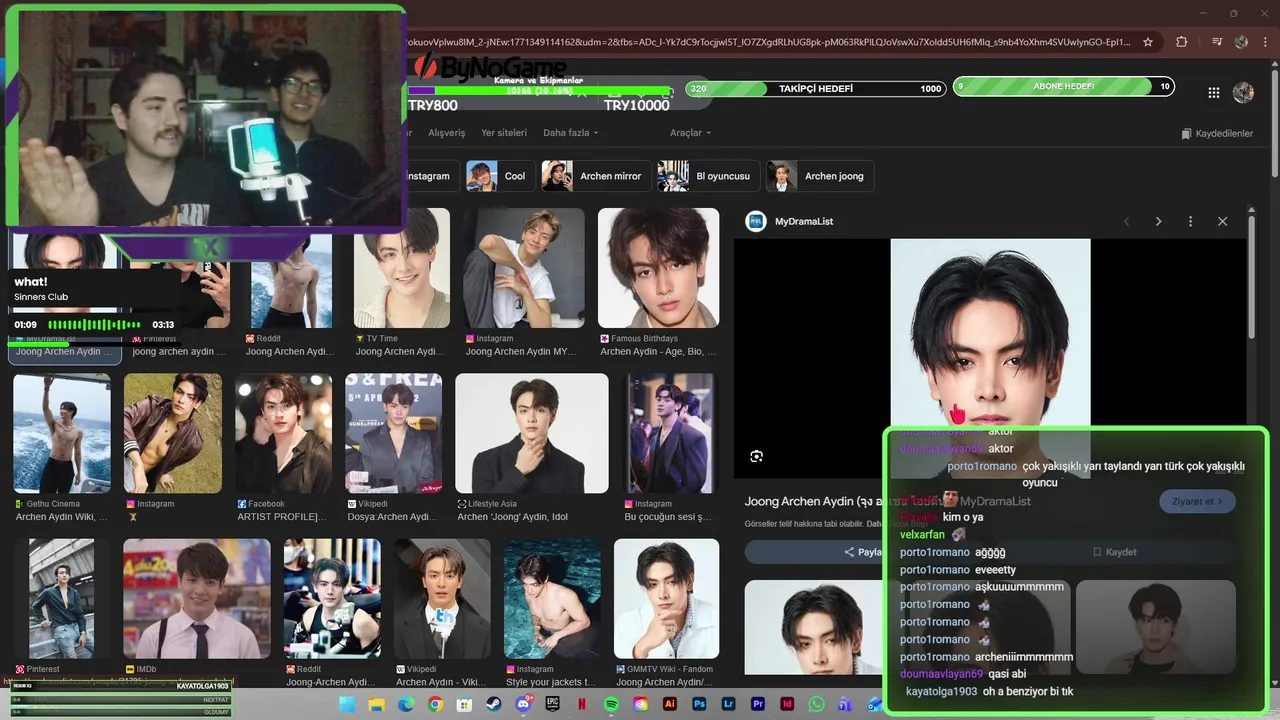Show next image in preview panel
Viewport: 1280px width, 720px height.
[1159, 221]
